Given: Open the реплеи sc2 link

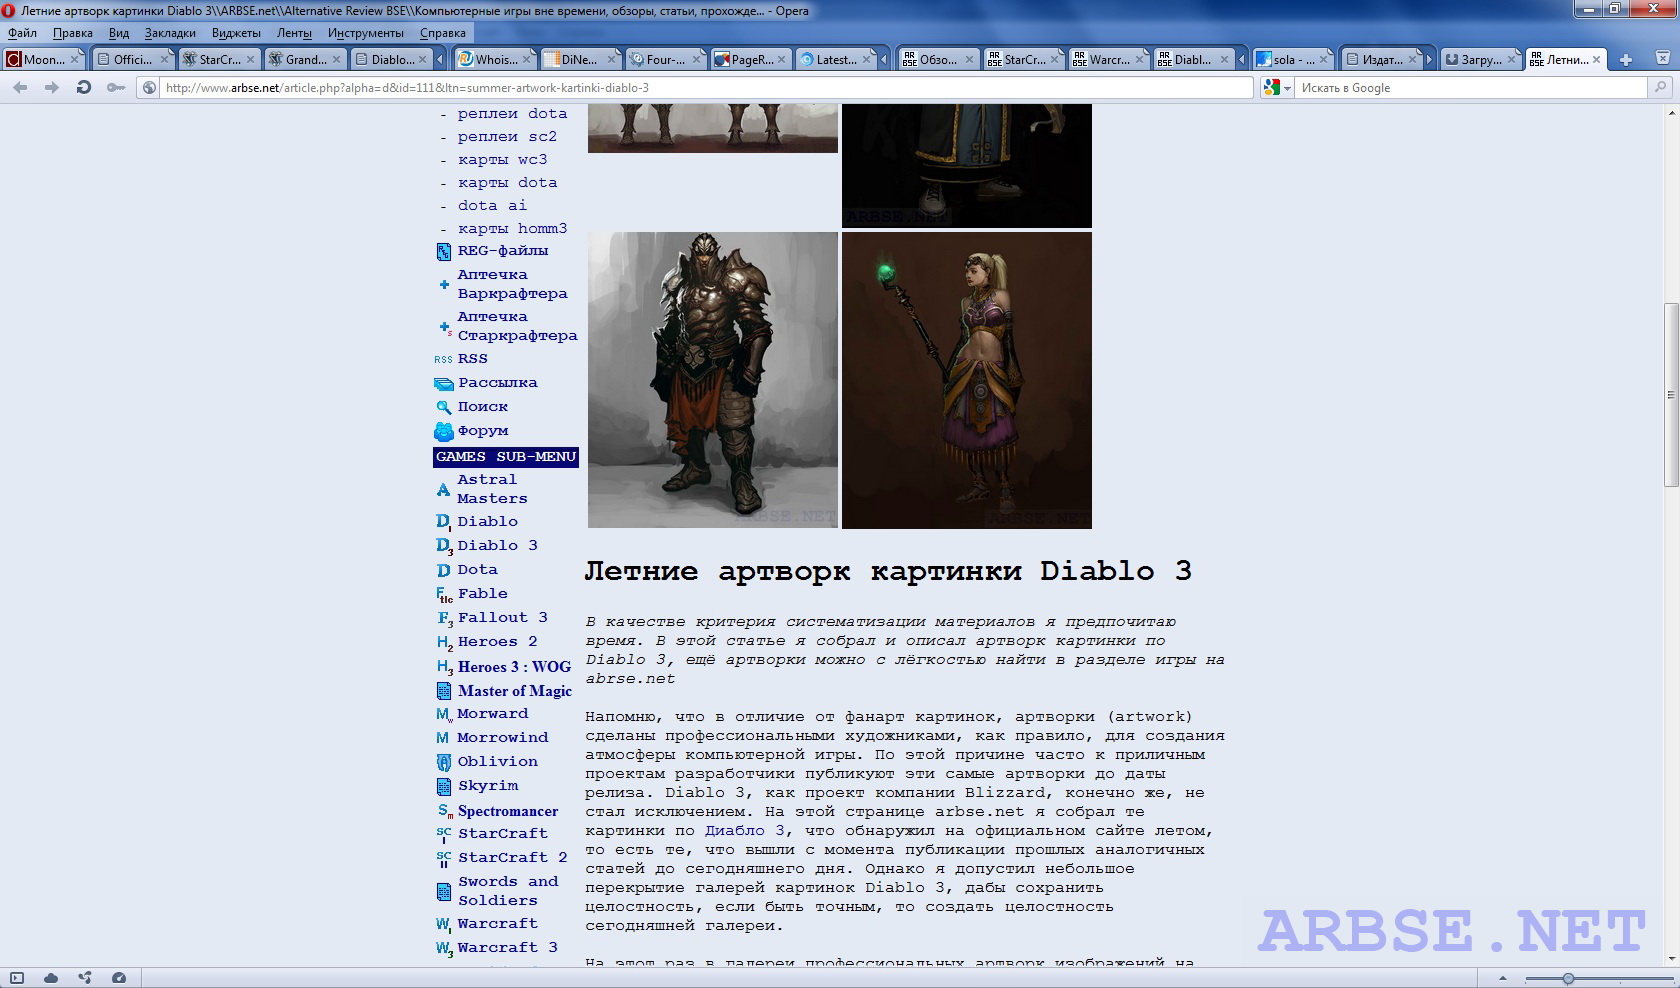Looking at the screenshot, I should [x=507, y=137].
